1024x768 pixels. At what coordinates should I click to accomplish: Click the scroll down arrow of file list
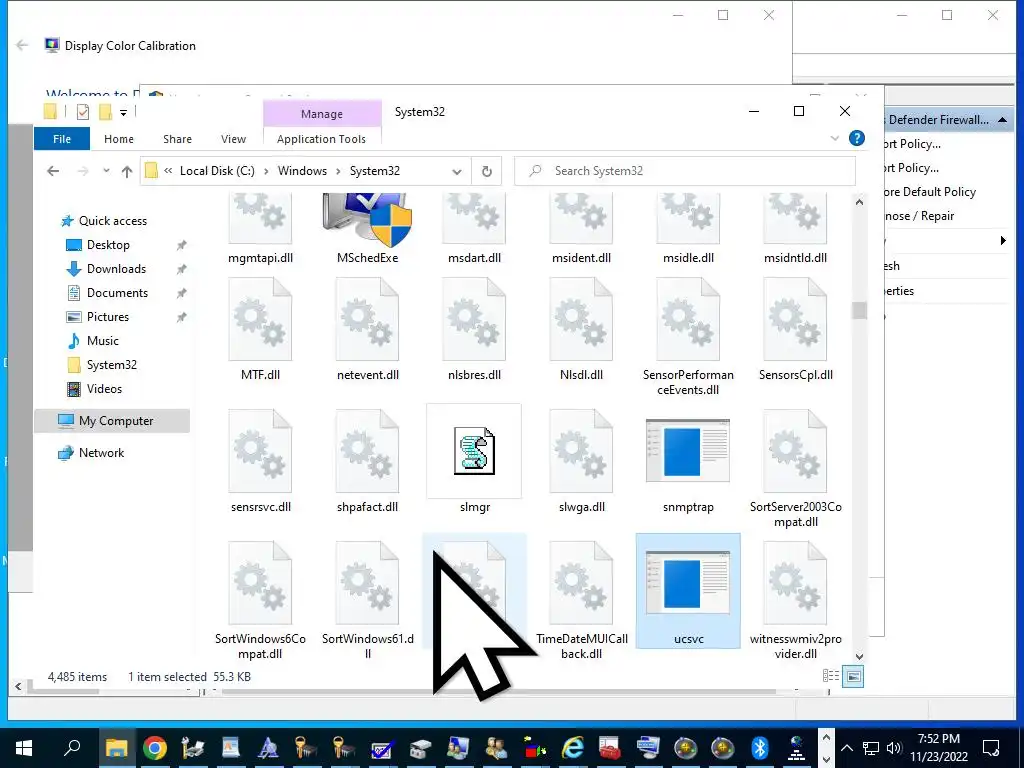tap(859, 657)
